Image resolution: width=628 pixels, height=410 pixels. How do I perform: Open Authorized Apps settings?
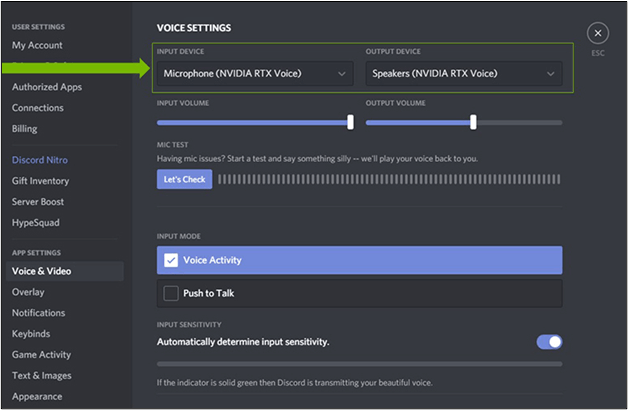pyautogui.click(x=47, y=87)
